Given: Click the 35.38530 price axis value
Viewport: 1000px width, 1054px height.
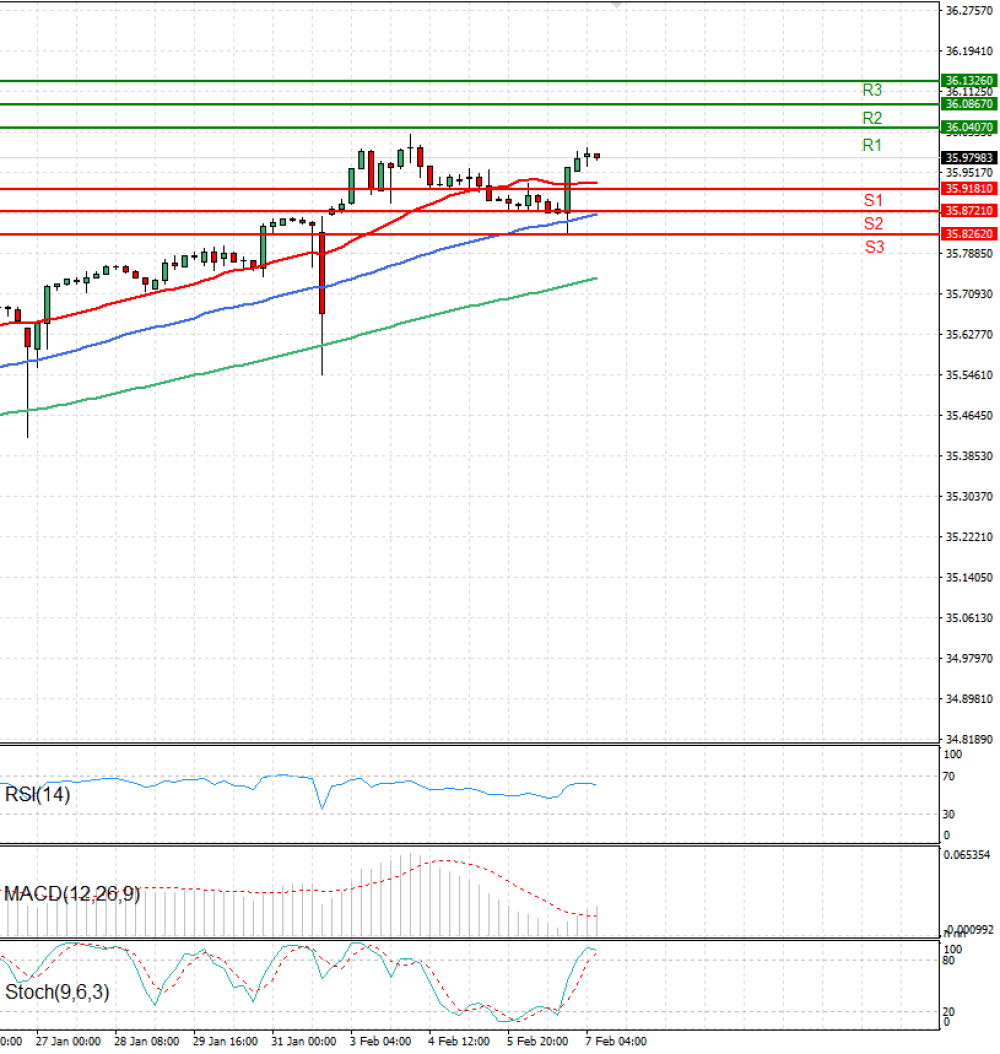Looking at the screenshot, I should point(969,456).
